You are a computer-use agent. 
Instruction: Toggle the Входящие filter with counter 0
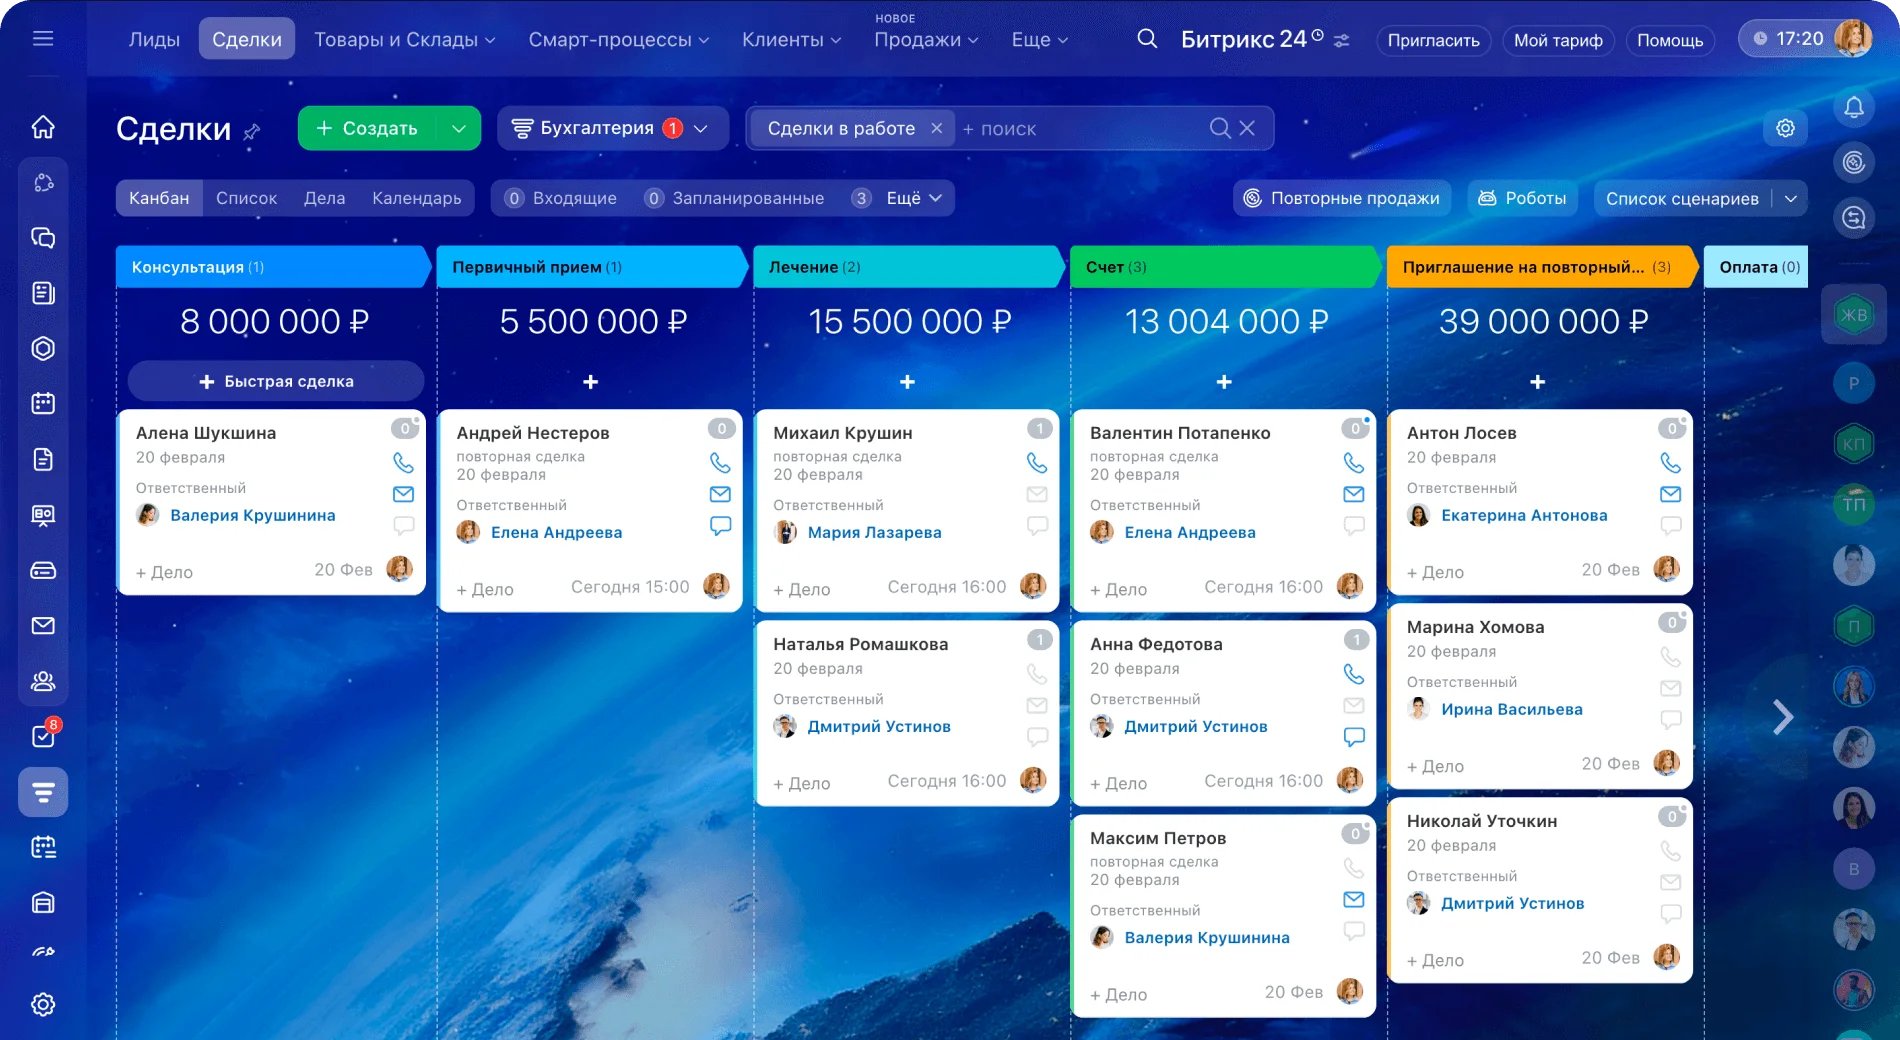click(x=560, y=198)
